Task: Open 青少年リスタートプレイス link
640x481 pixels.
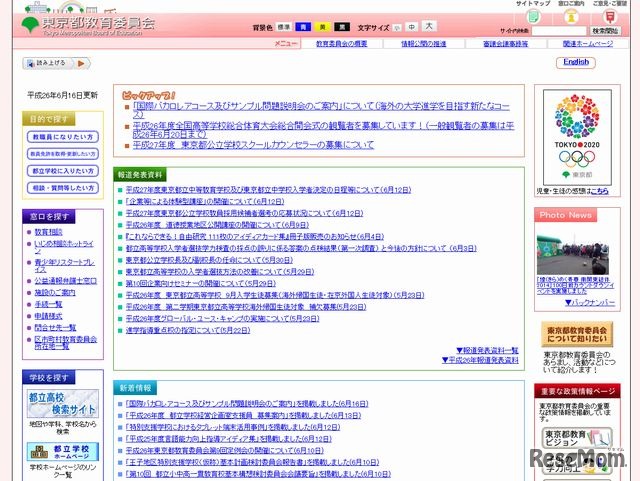Action: point(64,266)
